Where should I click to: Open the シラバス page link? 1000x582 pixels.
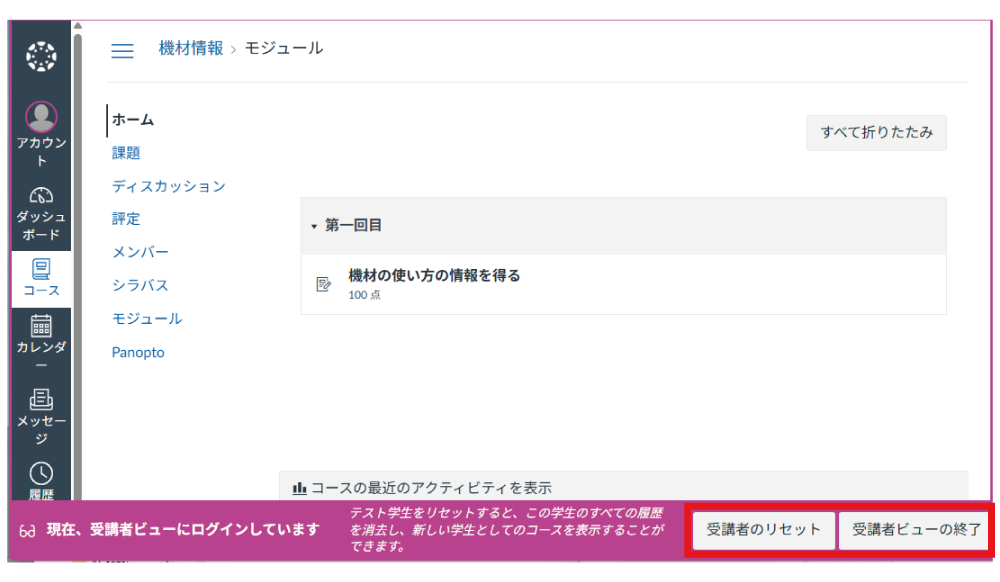click(140, 286)
